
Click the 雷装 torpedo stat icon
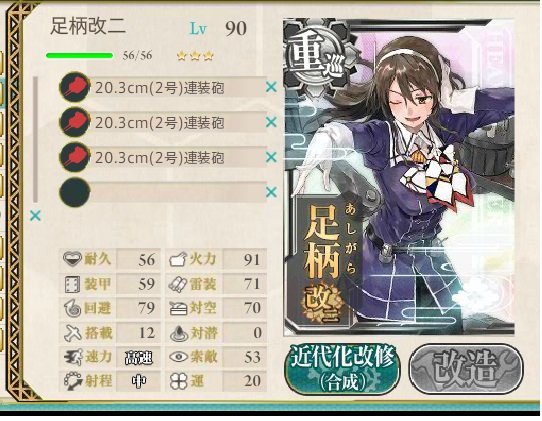click(x=178, y=284)
